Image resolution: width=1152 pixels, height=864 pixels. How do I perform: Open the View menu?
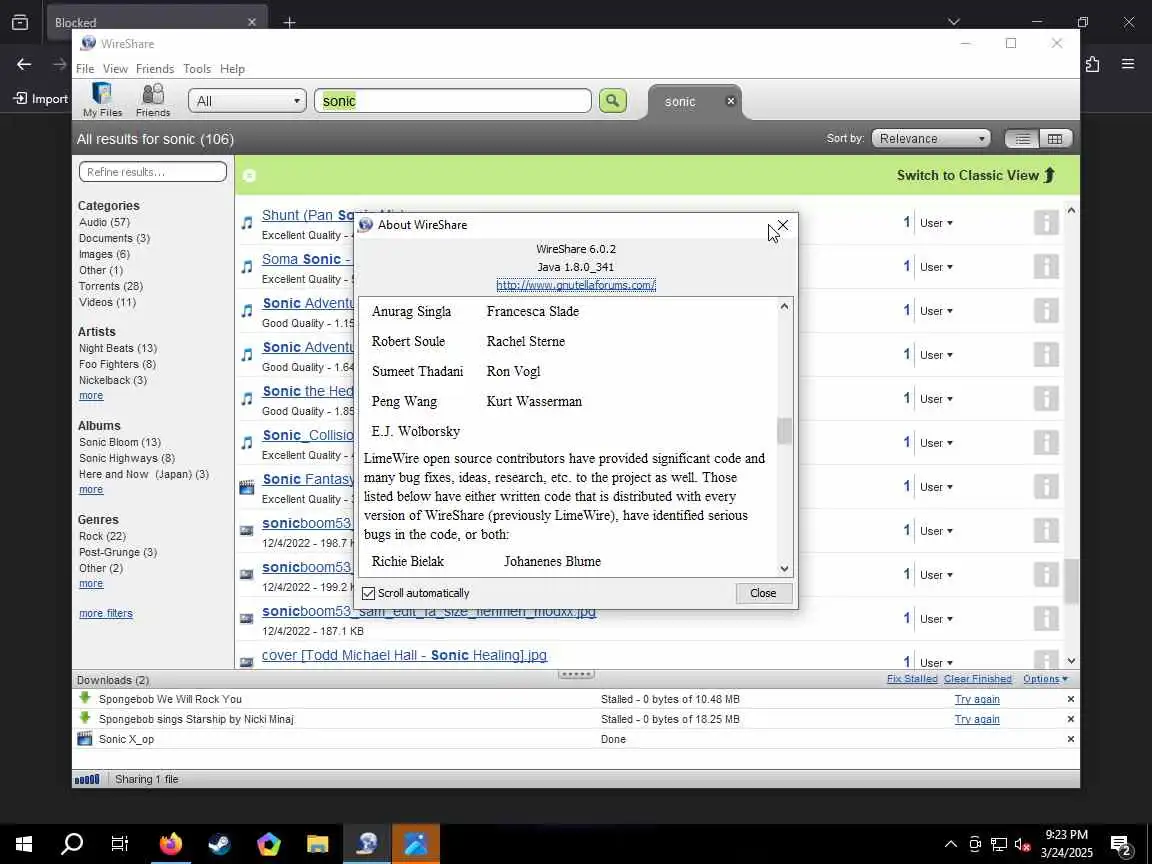[x=115, y=68]
